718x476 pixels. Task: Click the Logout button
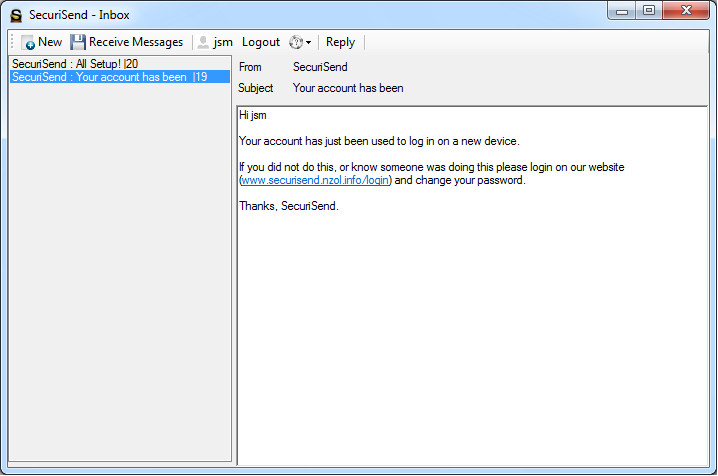pyautogui.click(x=261, y=42)
